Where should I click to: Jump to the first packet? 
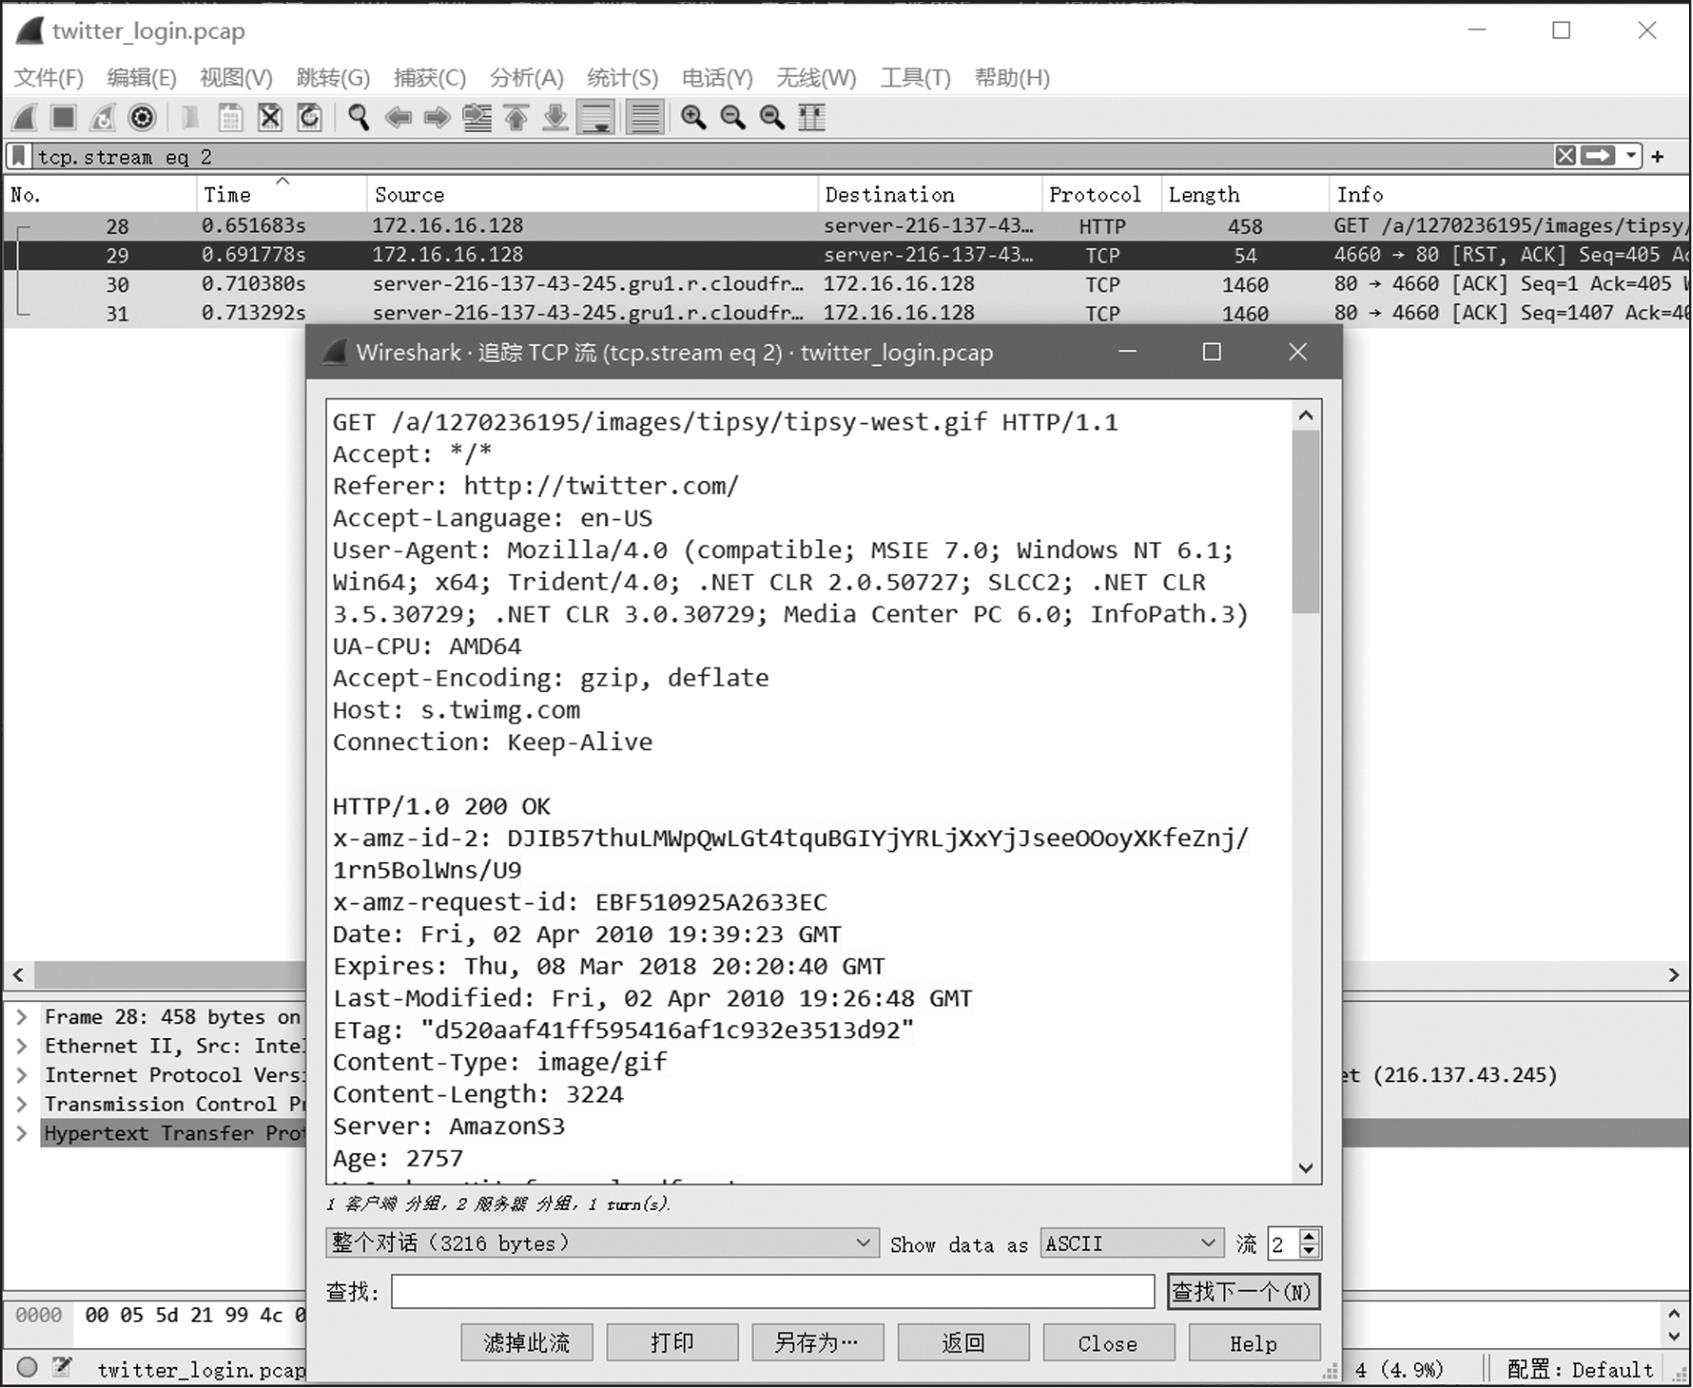[x=516, y=118]
